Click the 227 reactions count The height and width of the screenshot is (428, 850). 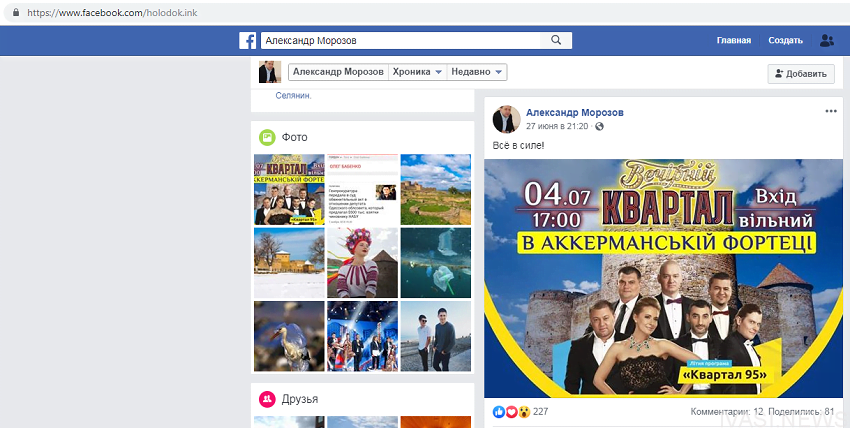pos(540,412)
